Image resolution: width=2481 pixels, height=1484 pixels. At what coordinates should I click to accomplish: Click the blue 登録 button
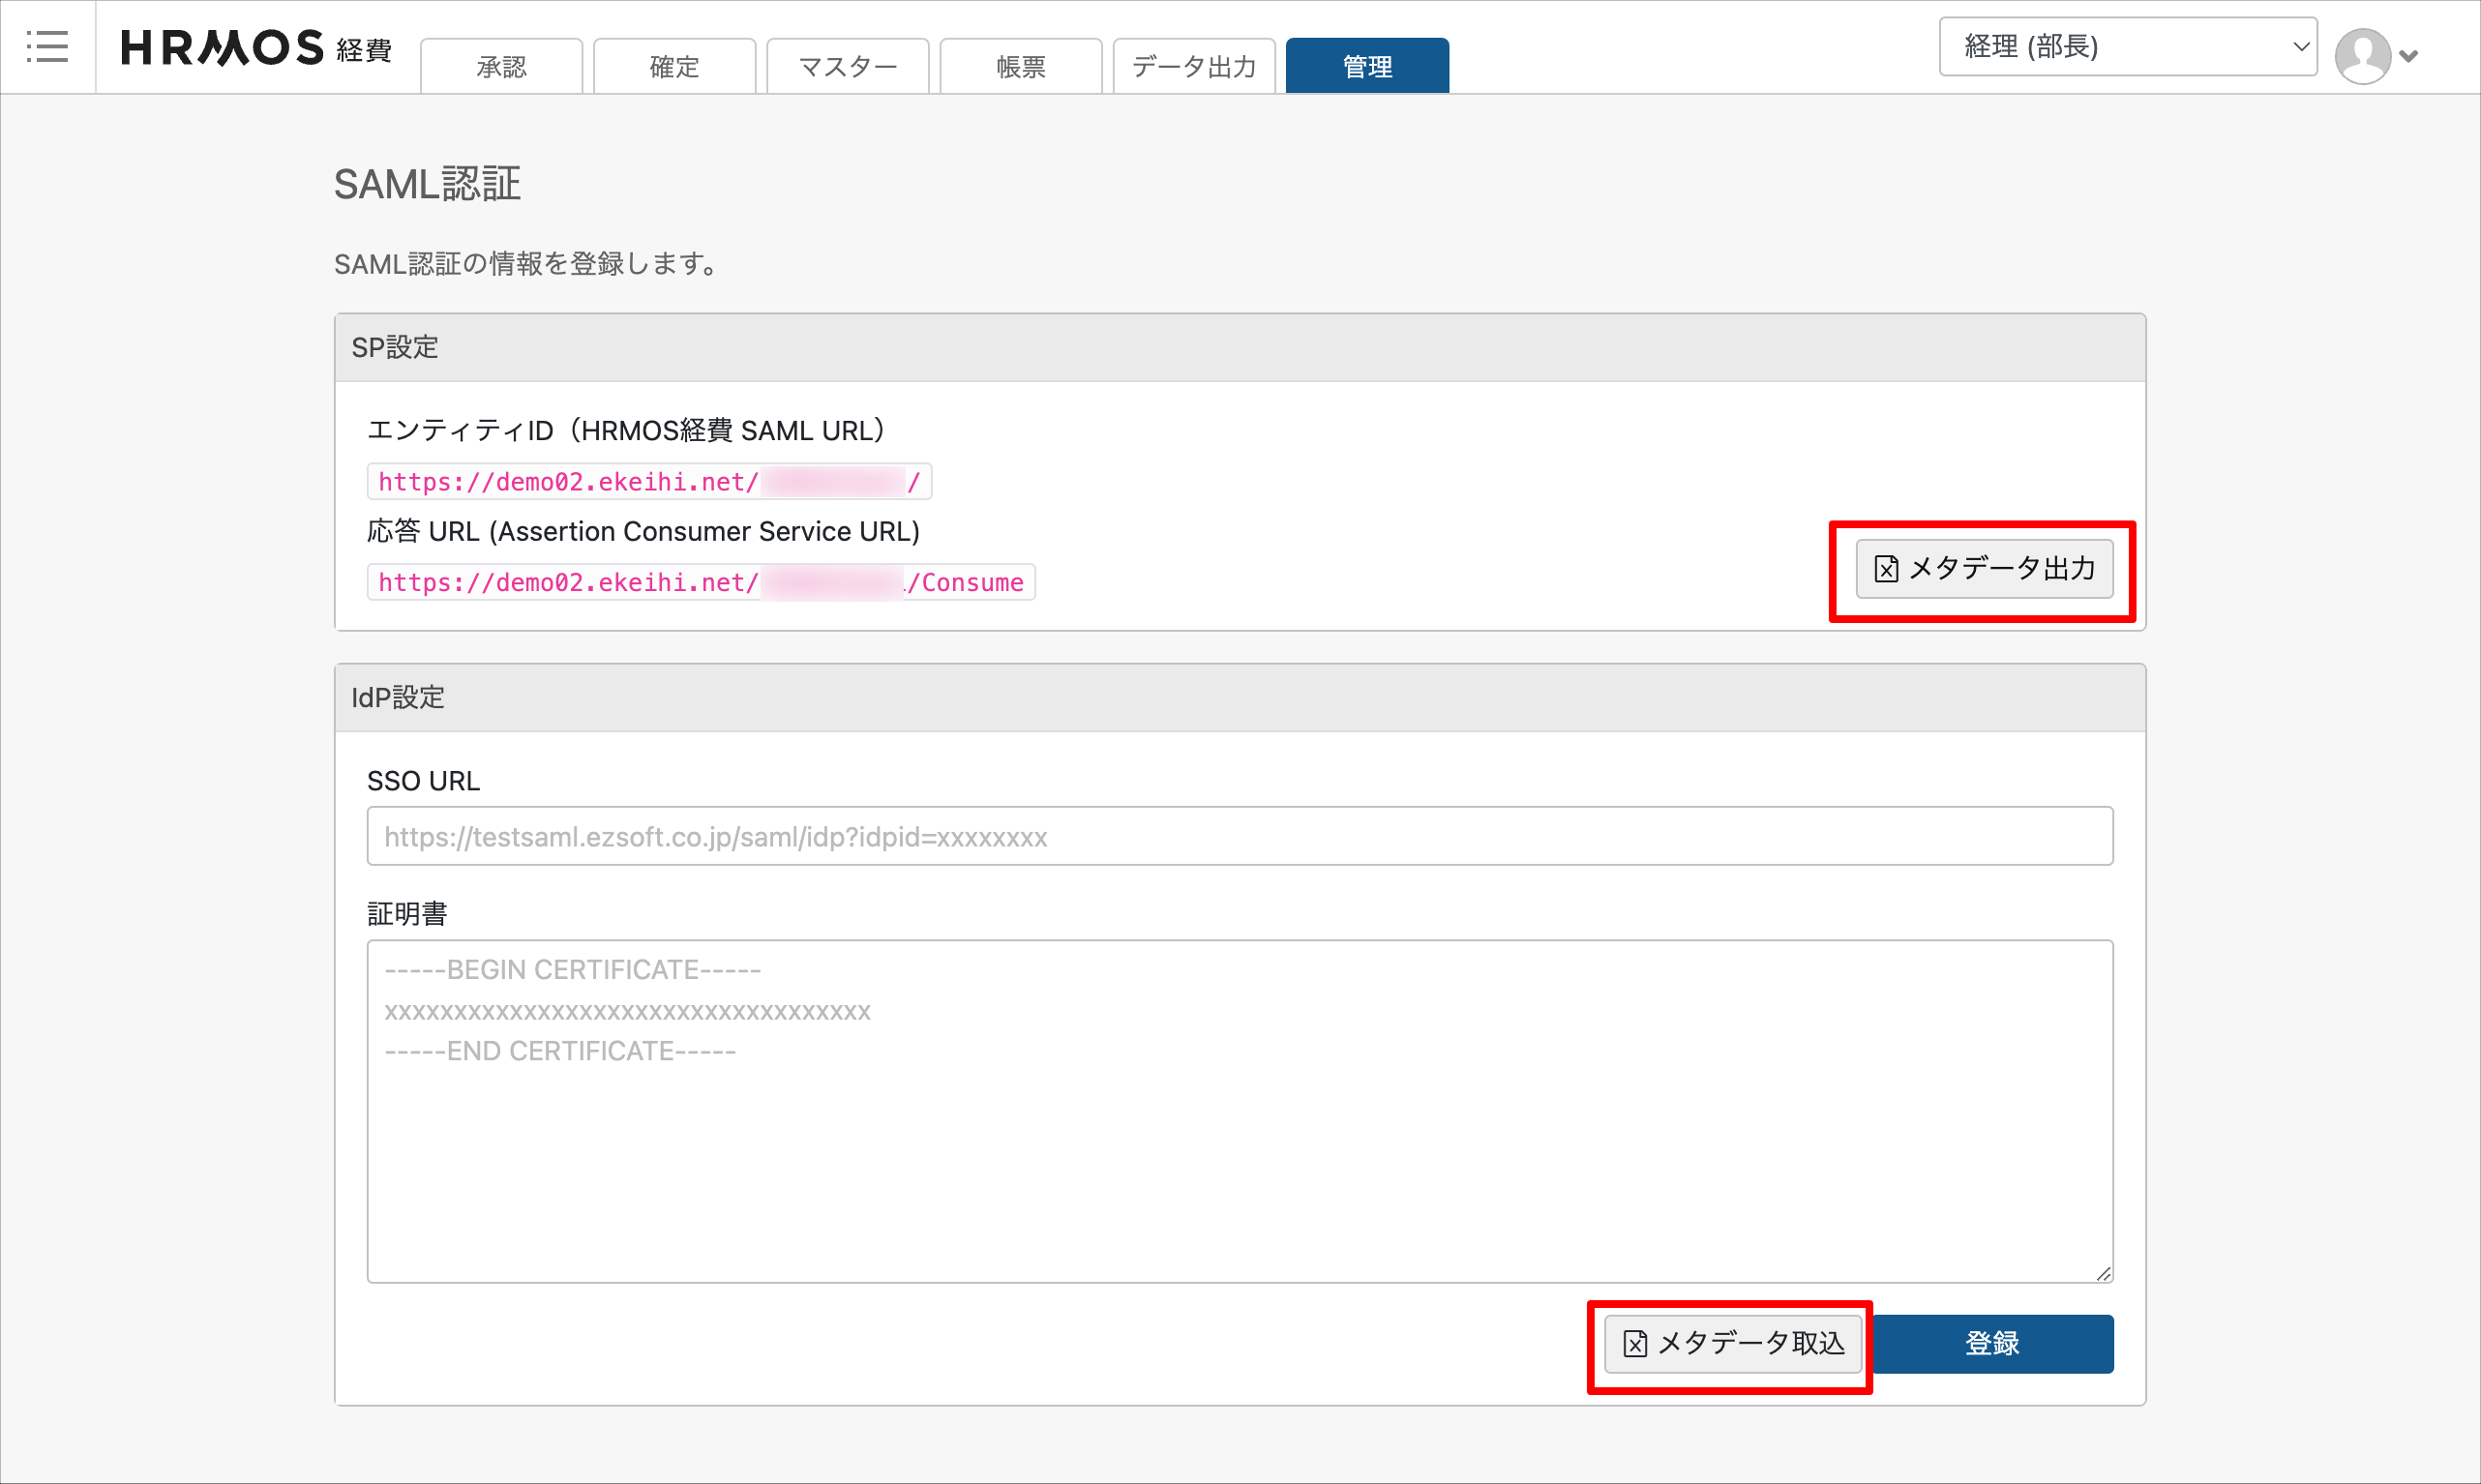1991,1343
